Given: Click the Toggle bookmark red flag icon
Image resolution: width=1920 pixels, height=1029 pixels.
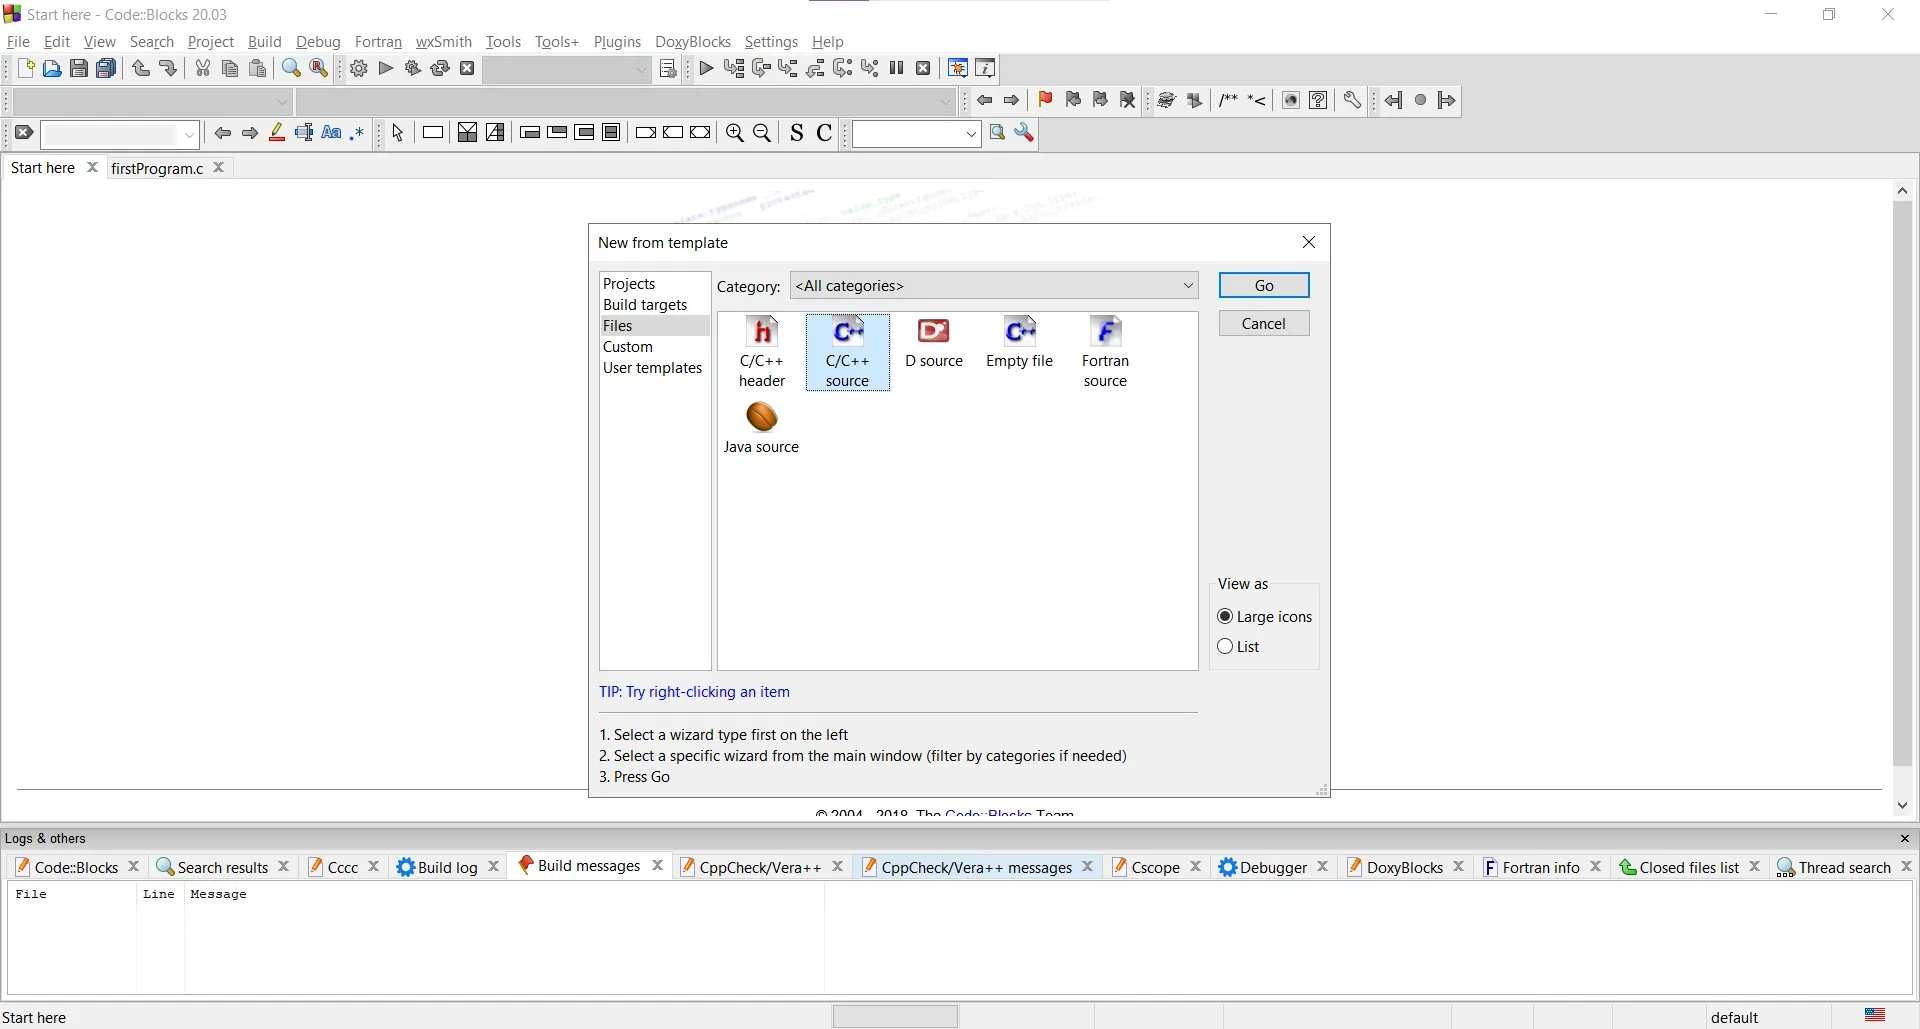Looking at the screenshot, I should click(1046, 101).
